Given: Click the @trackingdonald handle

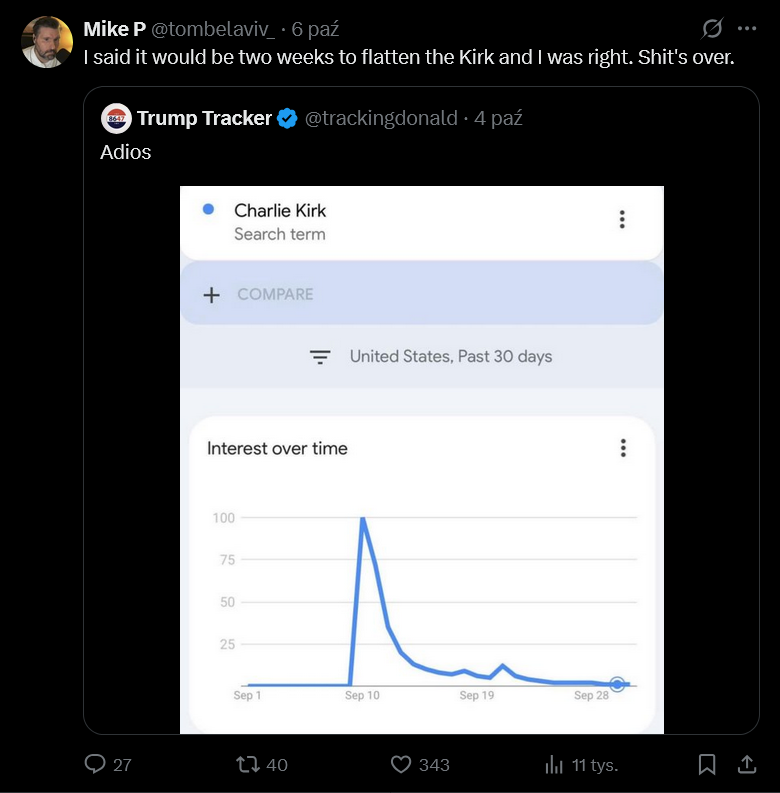Looking at the screenshot, I should 380,118.
